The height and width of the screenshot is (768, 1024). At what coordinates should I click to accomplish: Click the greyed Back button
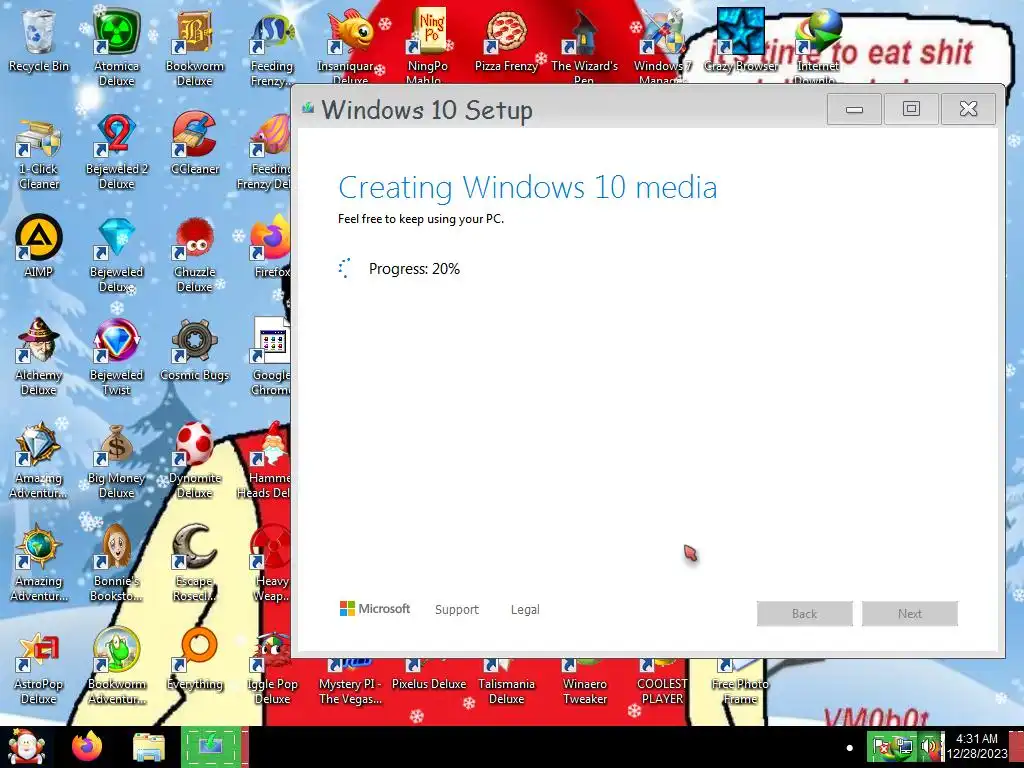tap(805, 613)
